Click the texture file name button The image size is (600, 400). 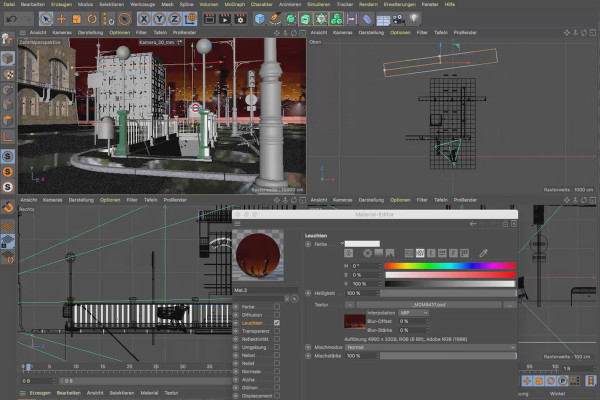(x=429, y=305)
